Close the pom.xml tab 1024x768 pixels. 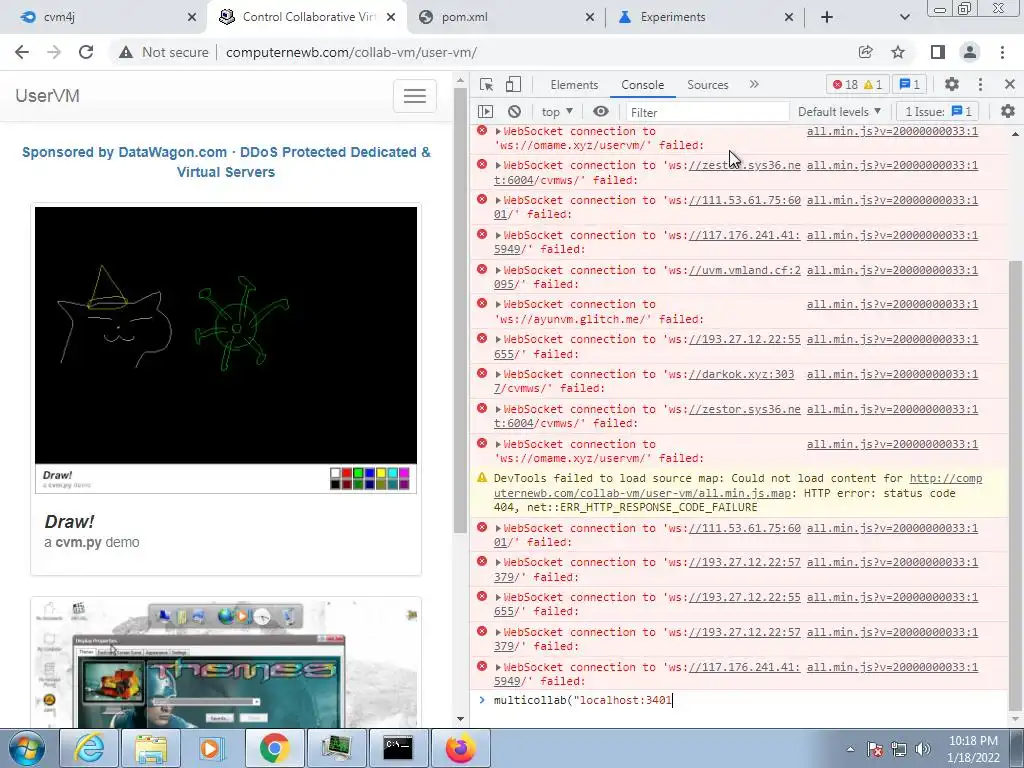coord(590,17)
